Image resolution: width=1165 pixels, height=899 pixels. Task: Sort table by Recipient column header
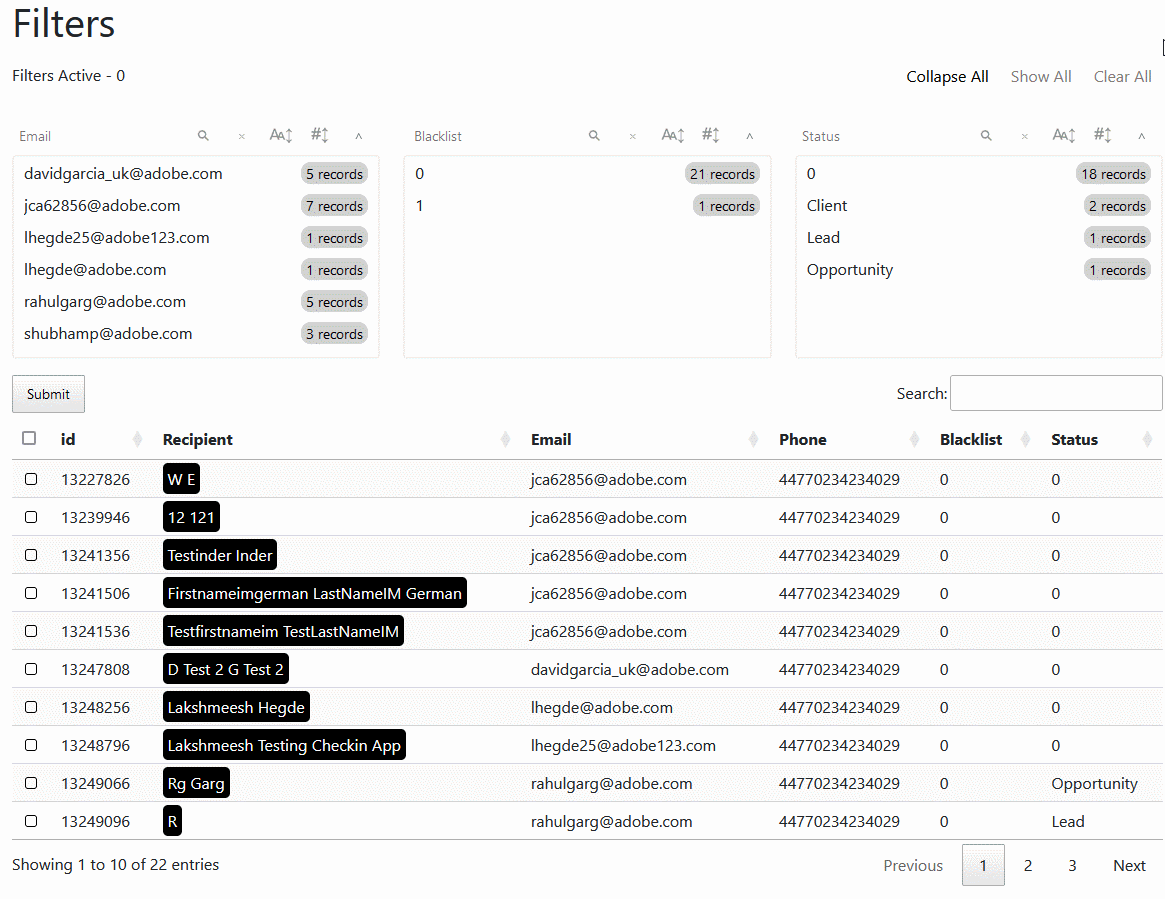pos(336,439)
